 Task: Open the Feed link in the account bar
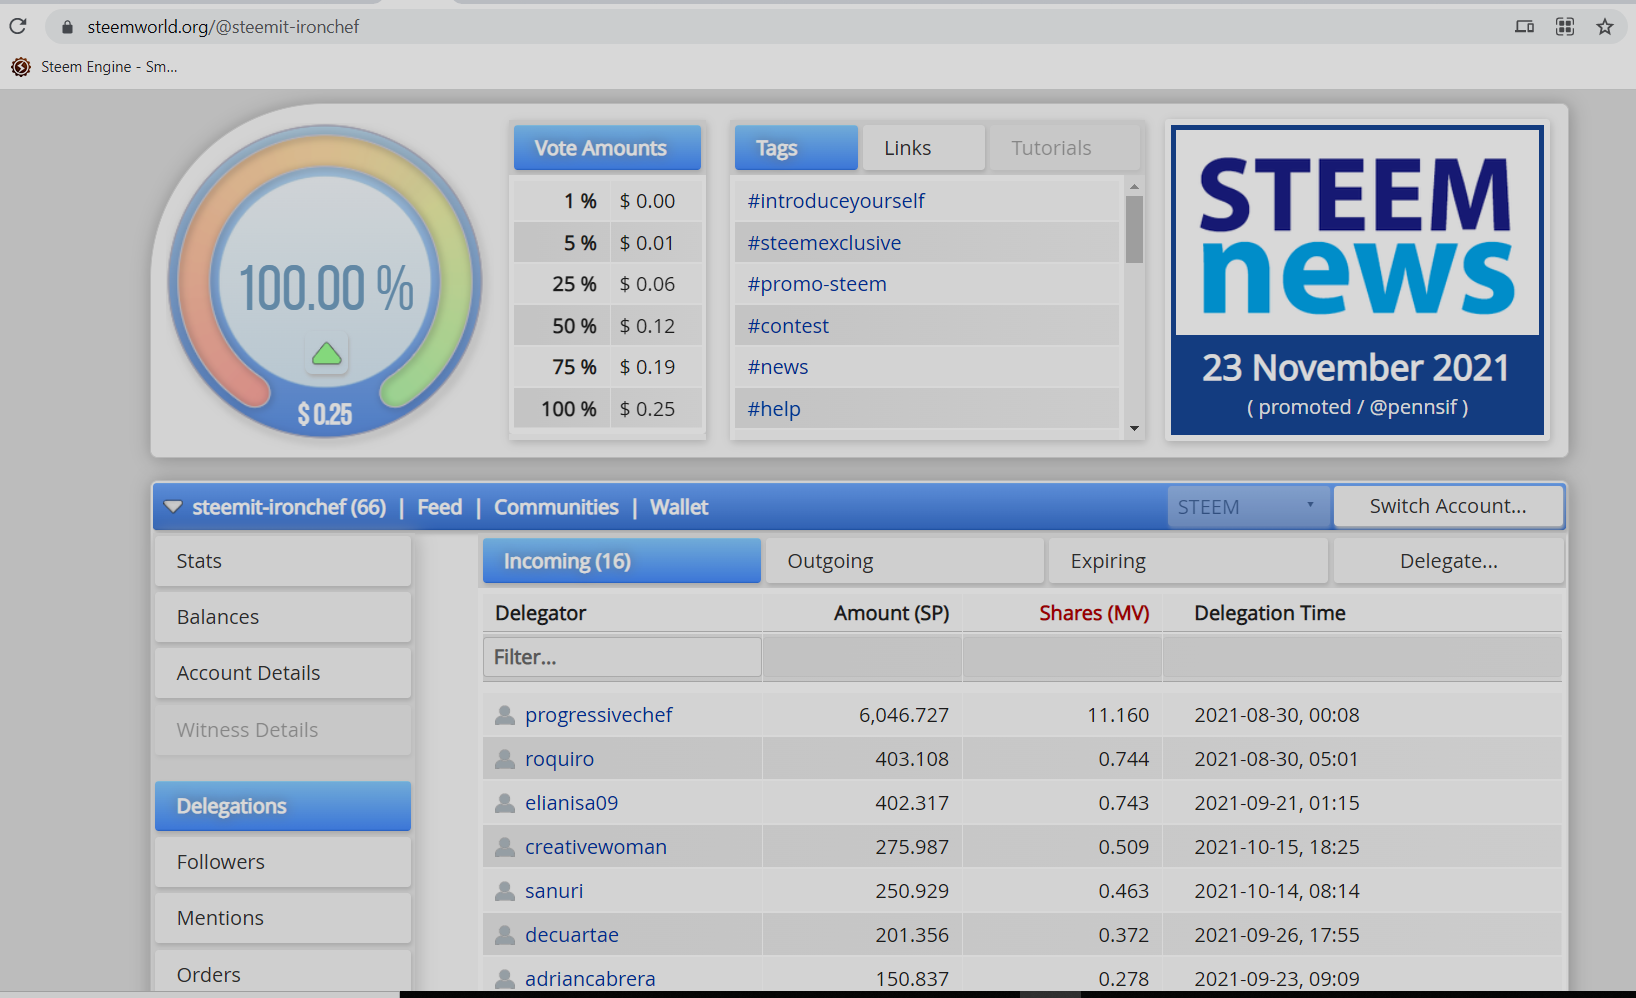pos(440,507)
